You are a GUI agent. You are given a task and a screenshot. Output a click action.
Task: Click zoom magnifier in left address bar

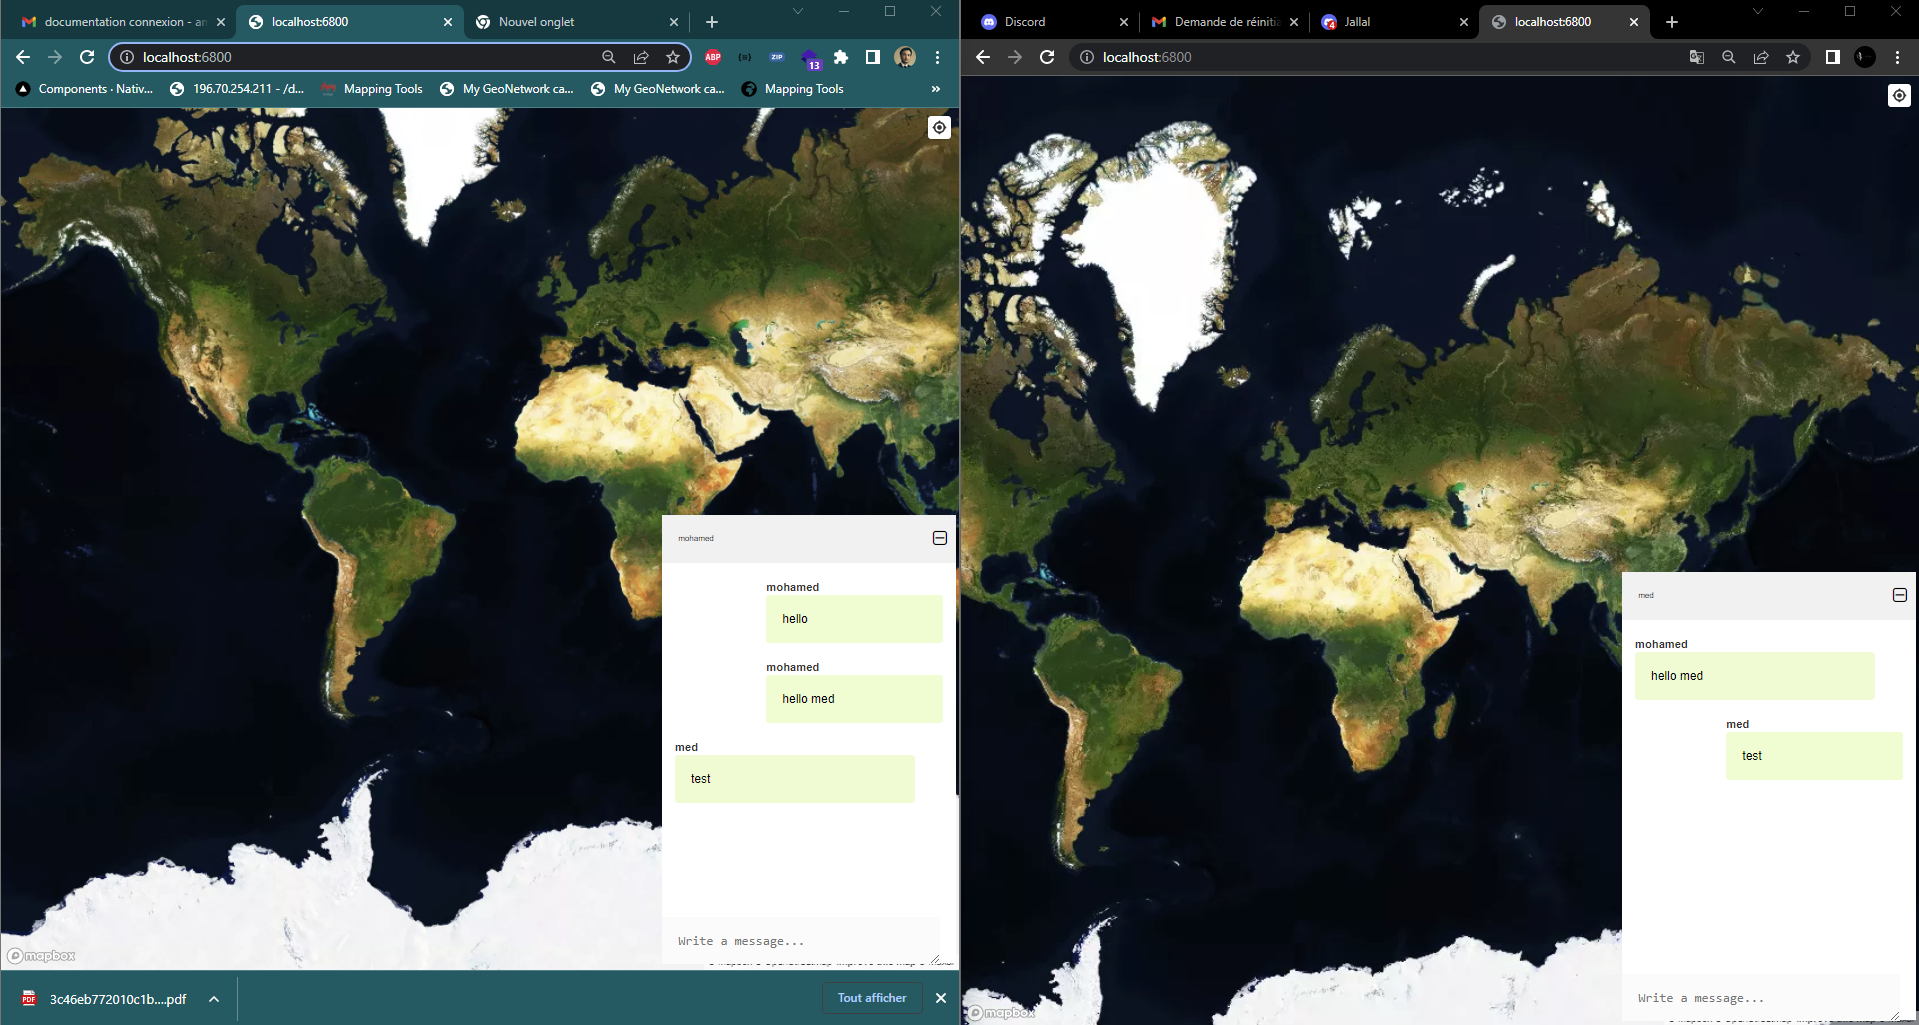pos(609,57)
